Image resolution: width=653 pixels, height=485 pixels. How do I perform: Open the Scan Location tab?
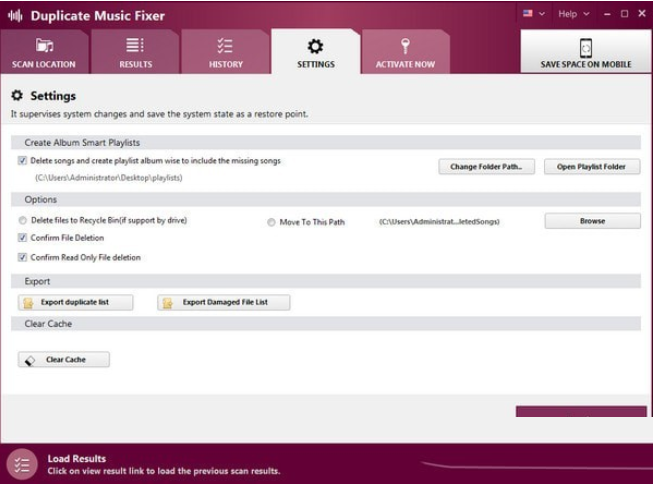pyautogui.click(x=44, y=52)
